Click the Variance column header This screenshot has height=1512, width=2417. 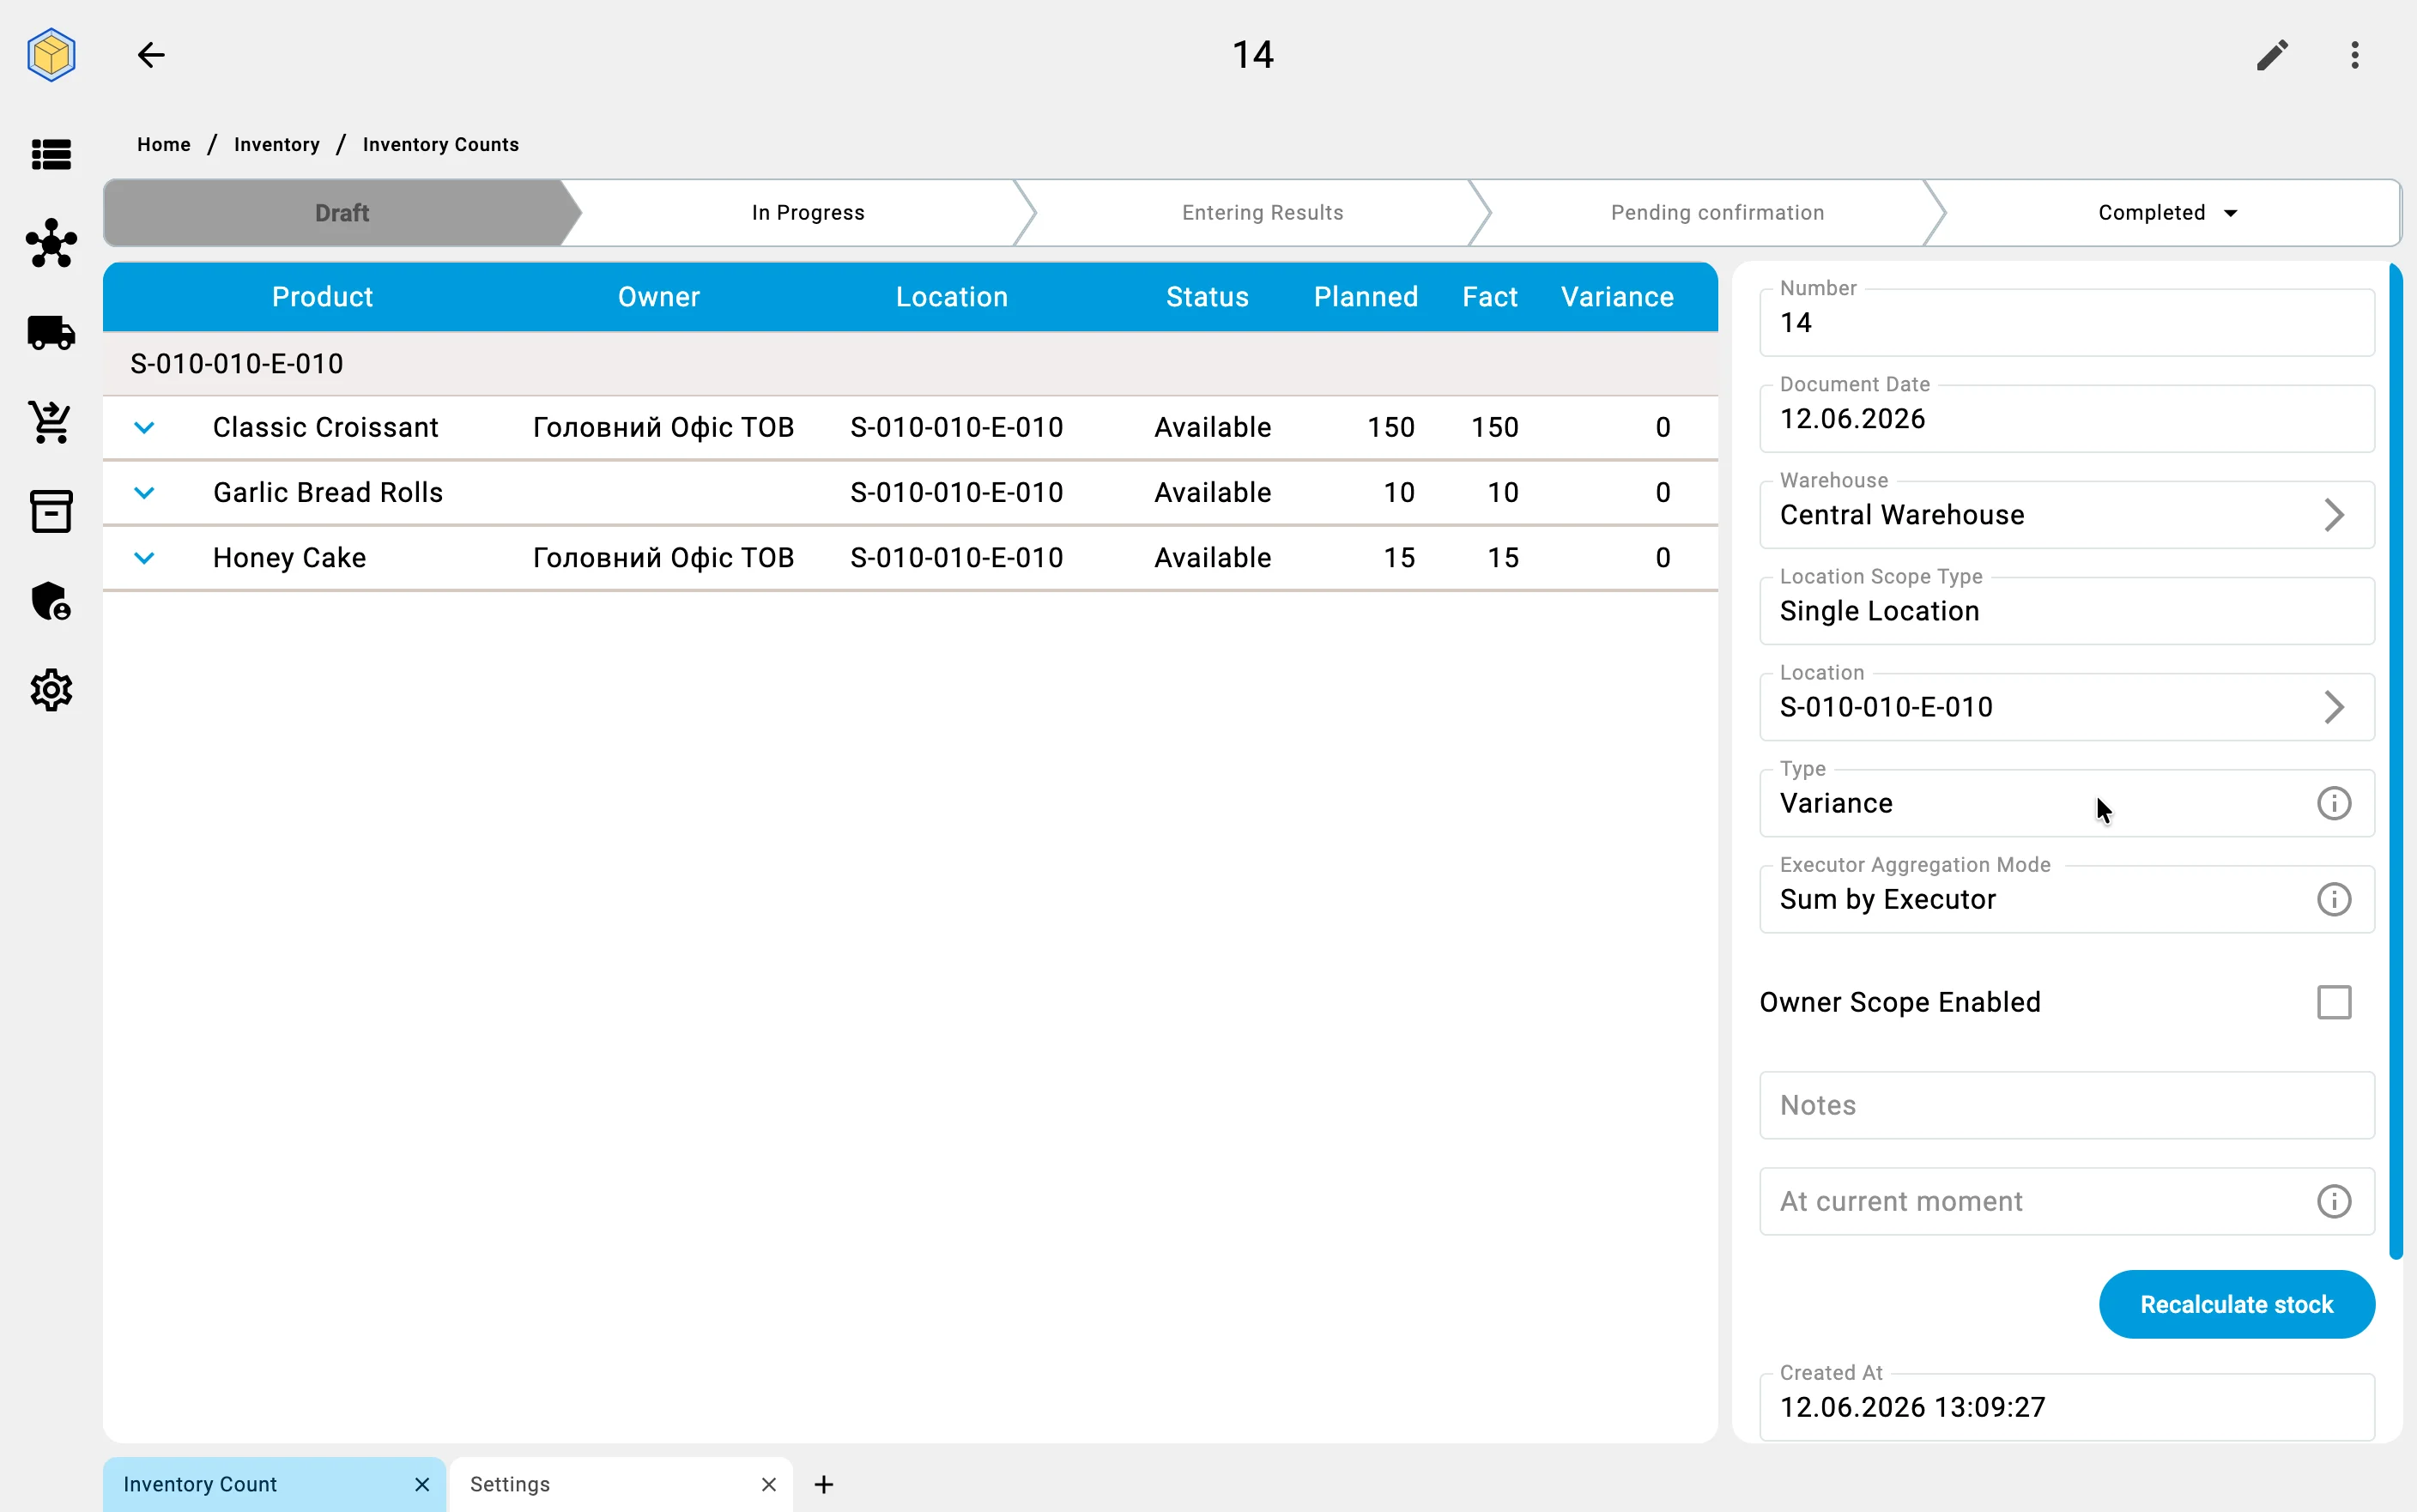tap(1617, 297)
